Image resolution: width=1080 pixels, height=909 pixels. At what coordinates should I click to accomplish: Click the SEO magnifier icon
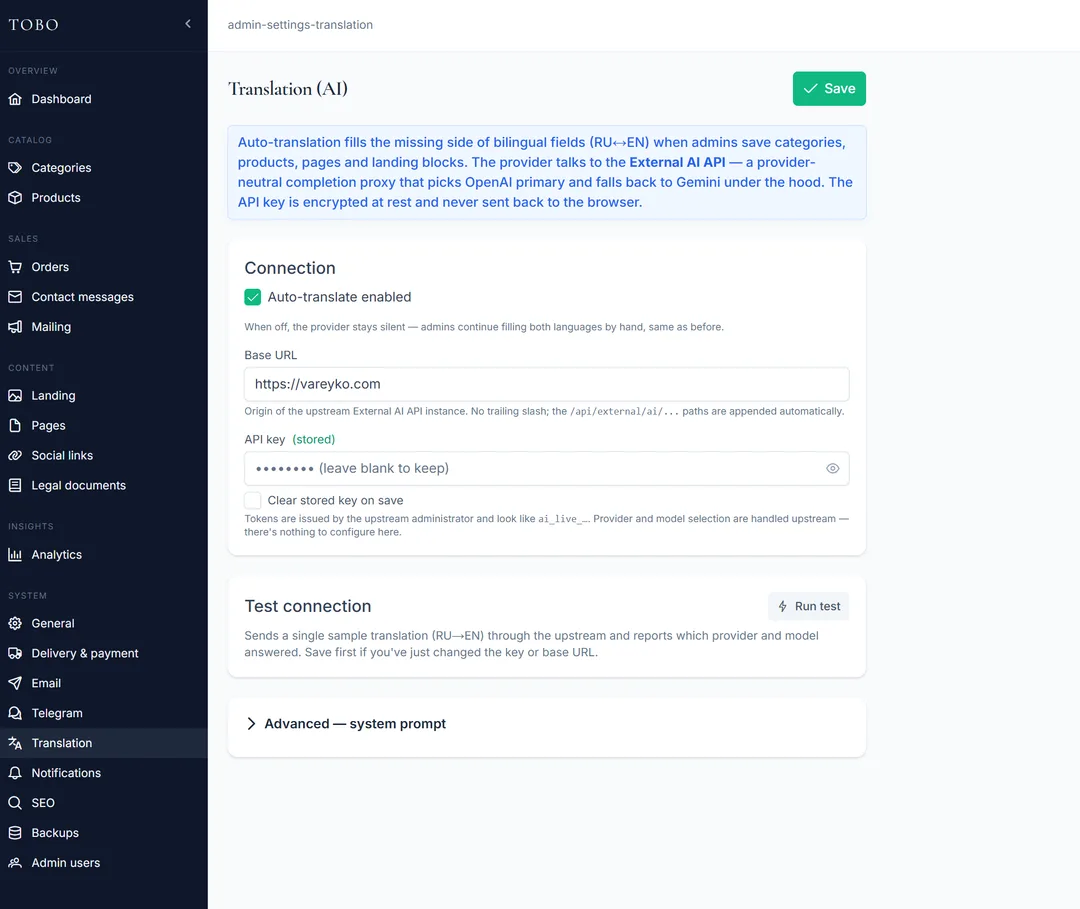pos(15,803)
